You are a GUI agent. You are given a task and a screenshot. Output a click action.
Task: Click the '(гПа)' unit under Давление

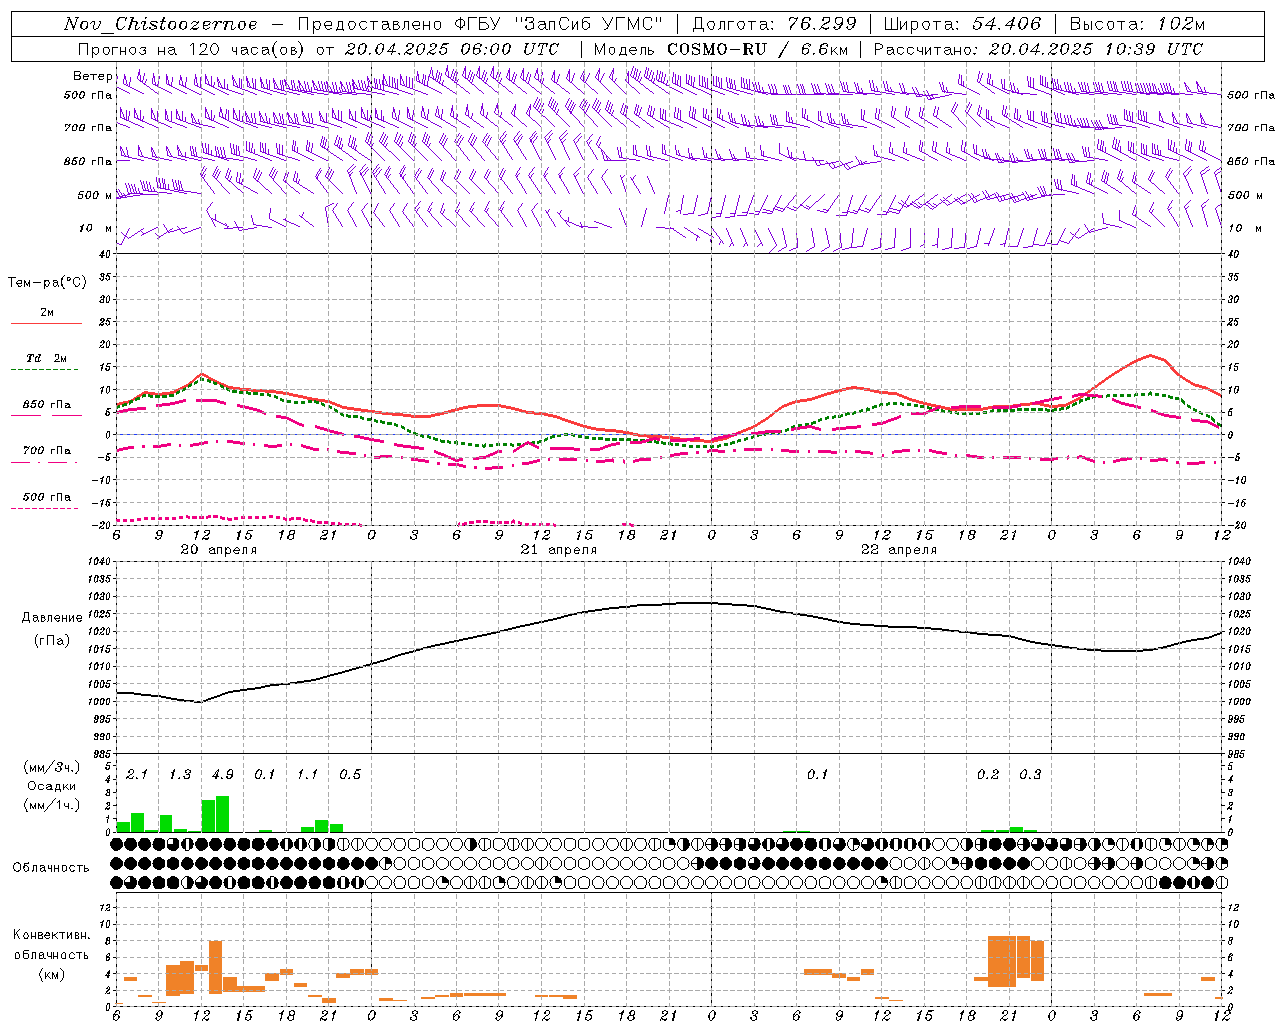[x=52, y=640]
